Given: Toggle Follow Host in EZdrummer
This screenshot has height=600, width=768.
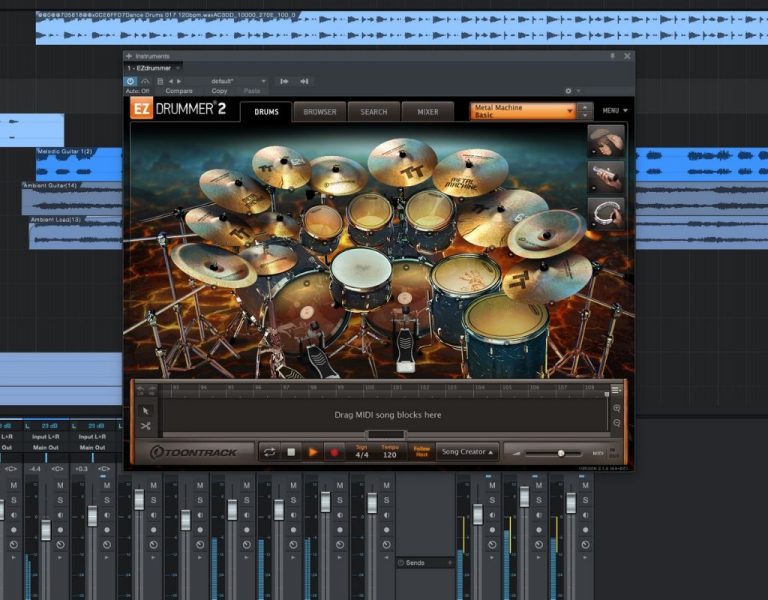Looking at the screenshot, I should [x=422, y=451].
